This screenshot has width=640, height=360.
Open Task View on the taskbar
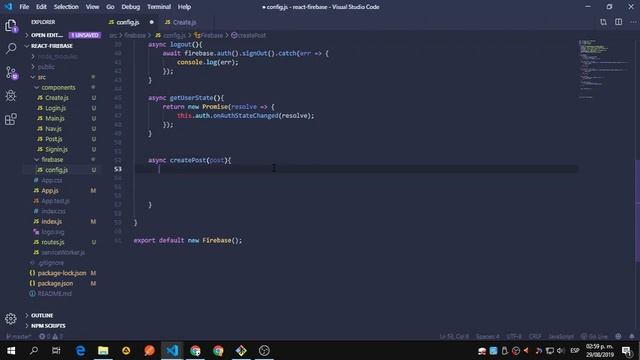[56, 351]
